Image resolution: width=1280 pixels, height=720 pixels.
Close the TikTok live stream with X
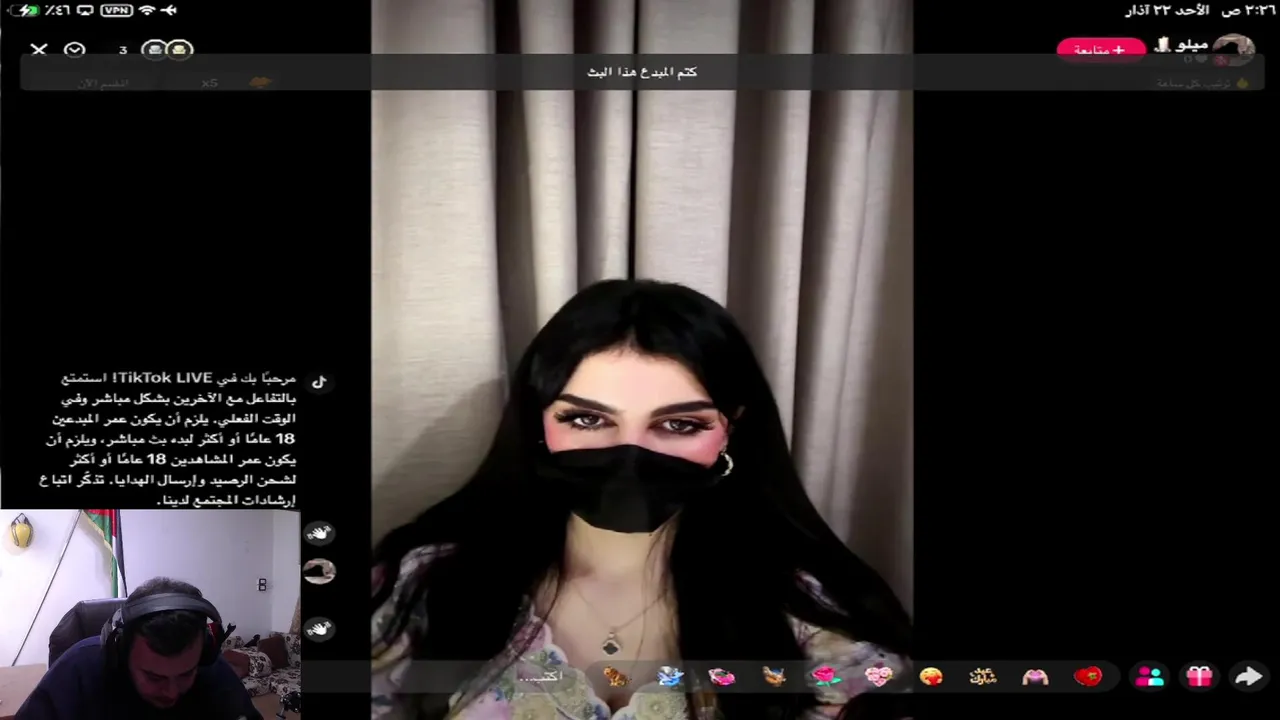click(x=39, y=49)
